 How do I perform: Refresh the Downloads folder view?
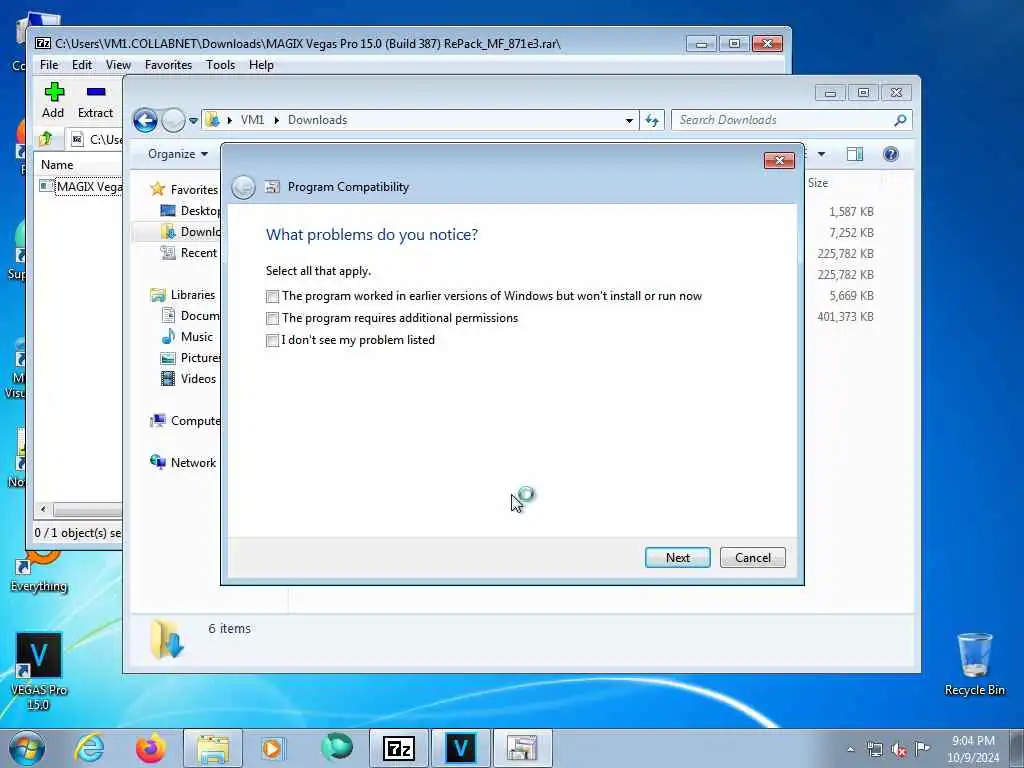(652, 120)
